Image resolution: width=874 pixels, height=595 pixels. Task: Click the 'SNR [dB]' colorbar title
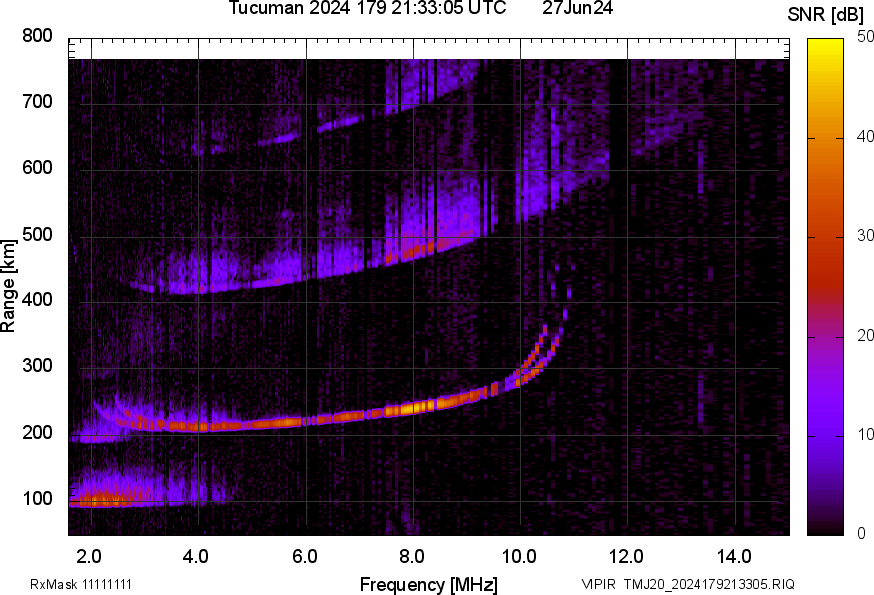(825, 14)
